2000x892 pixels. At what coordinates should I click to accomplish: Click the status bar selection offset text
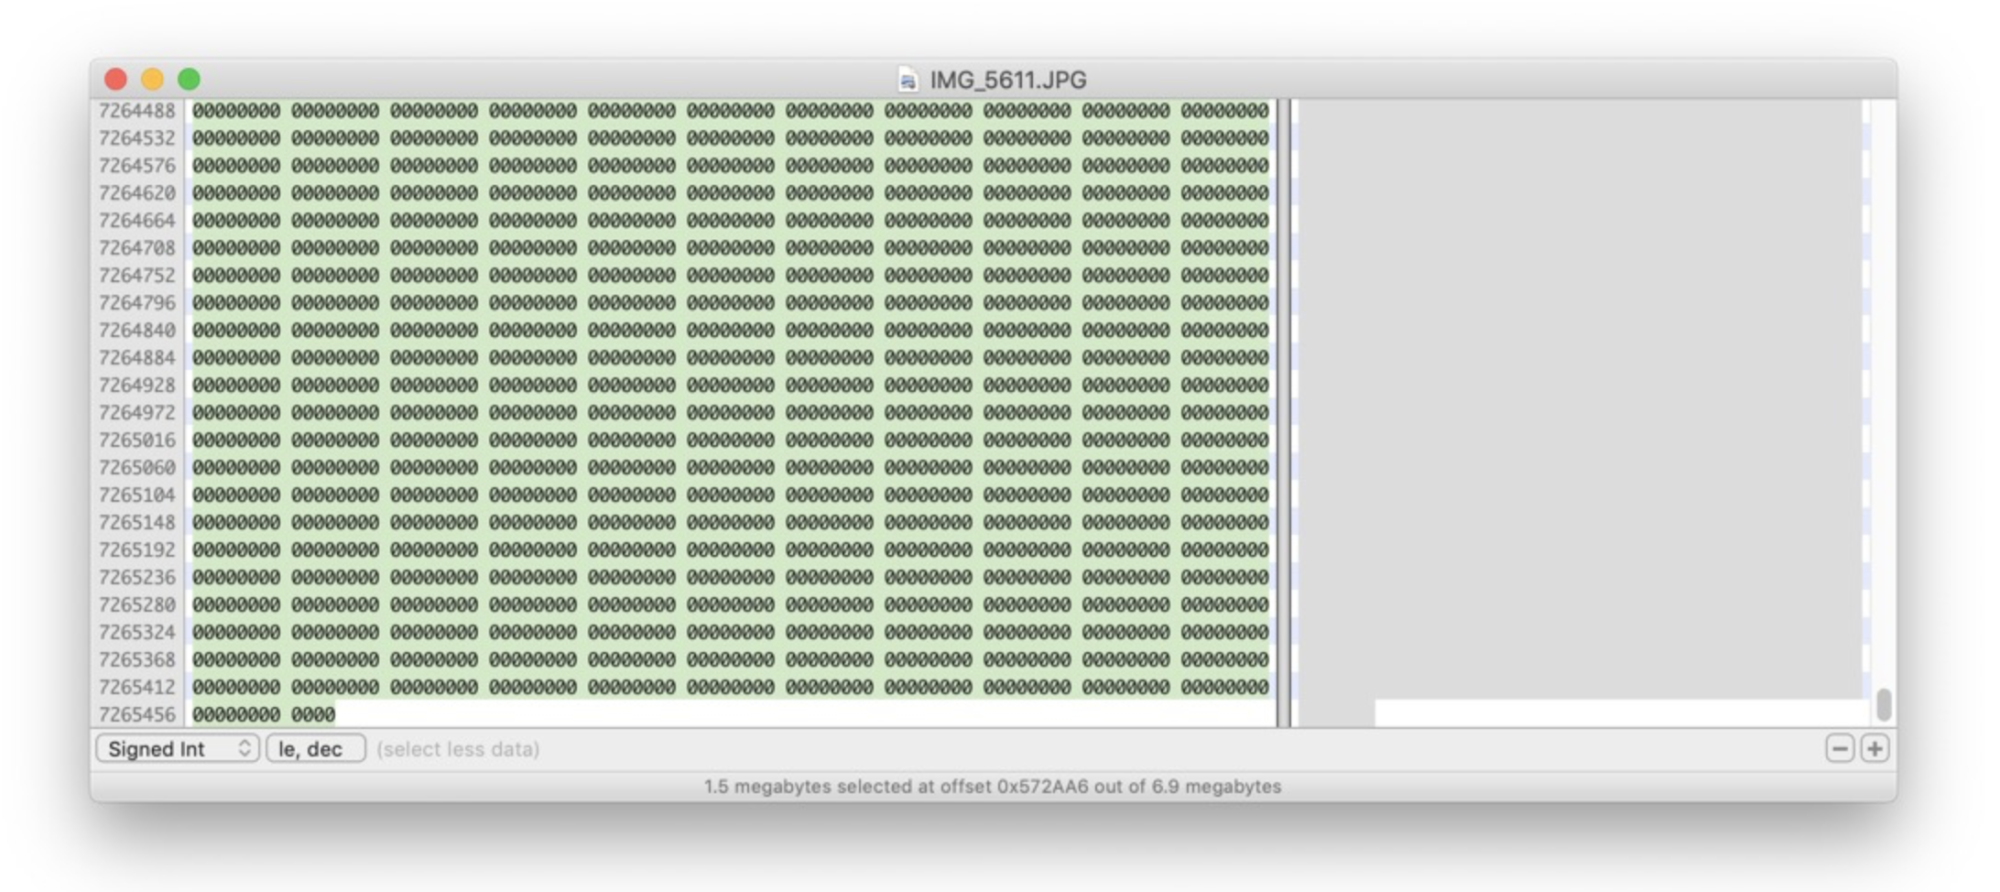pos(992,787)
